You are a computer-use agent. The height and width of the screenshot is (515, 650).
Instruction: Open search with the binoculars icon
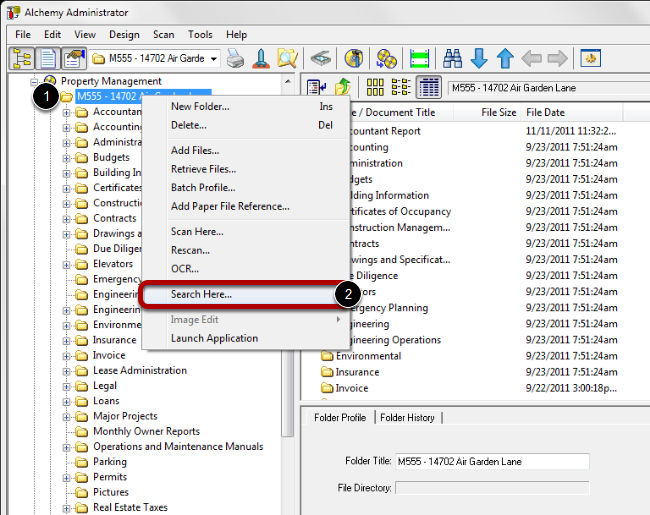coord(452,58)
